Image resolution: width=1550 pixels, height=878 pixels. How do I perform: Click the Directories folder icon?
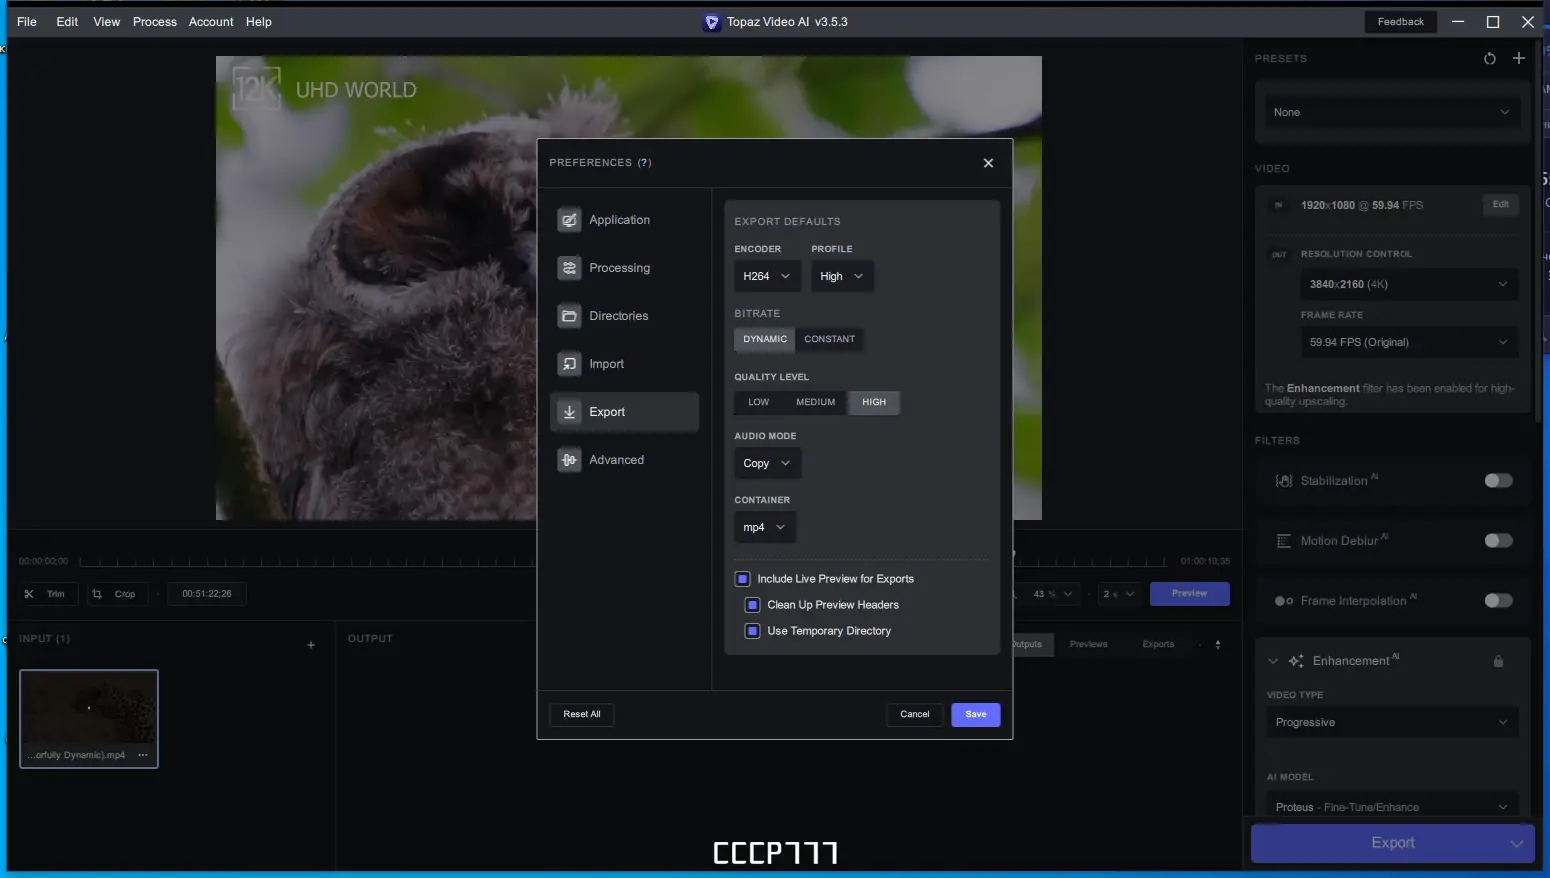pos(569,316)
